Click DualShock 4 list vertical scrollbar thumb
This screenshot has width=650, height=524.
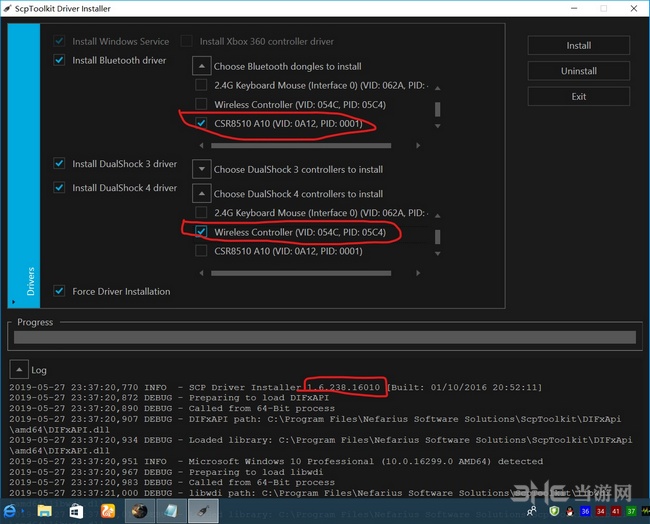437,237
